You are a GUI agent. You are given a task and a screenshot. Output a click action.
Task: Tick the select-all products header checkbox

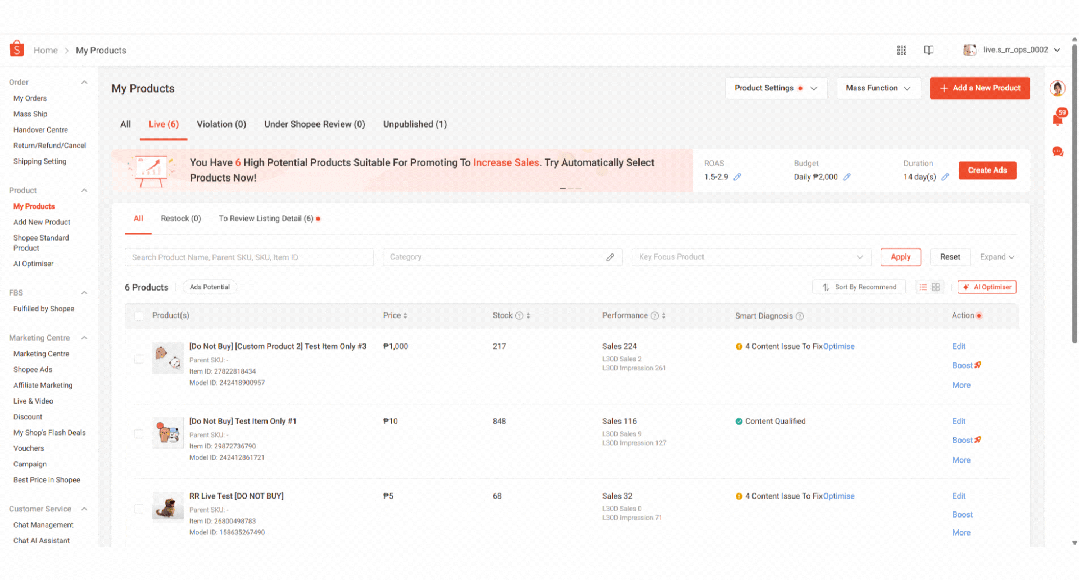coord(138,316)
